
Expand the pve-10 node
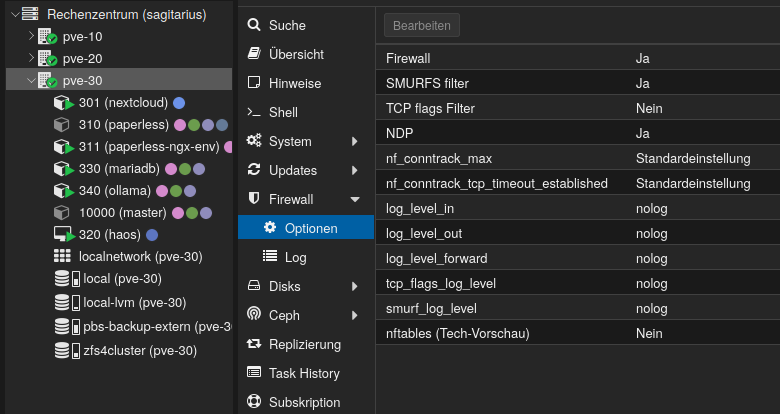click(31, 37)
